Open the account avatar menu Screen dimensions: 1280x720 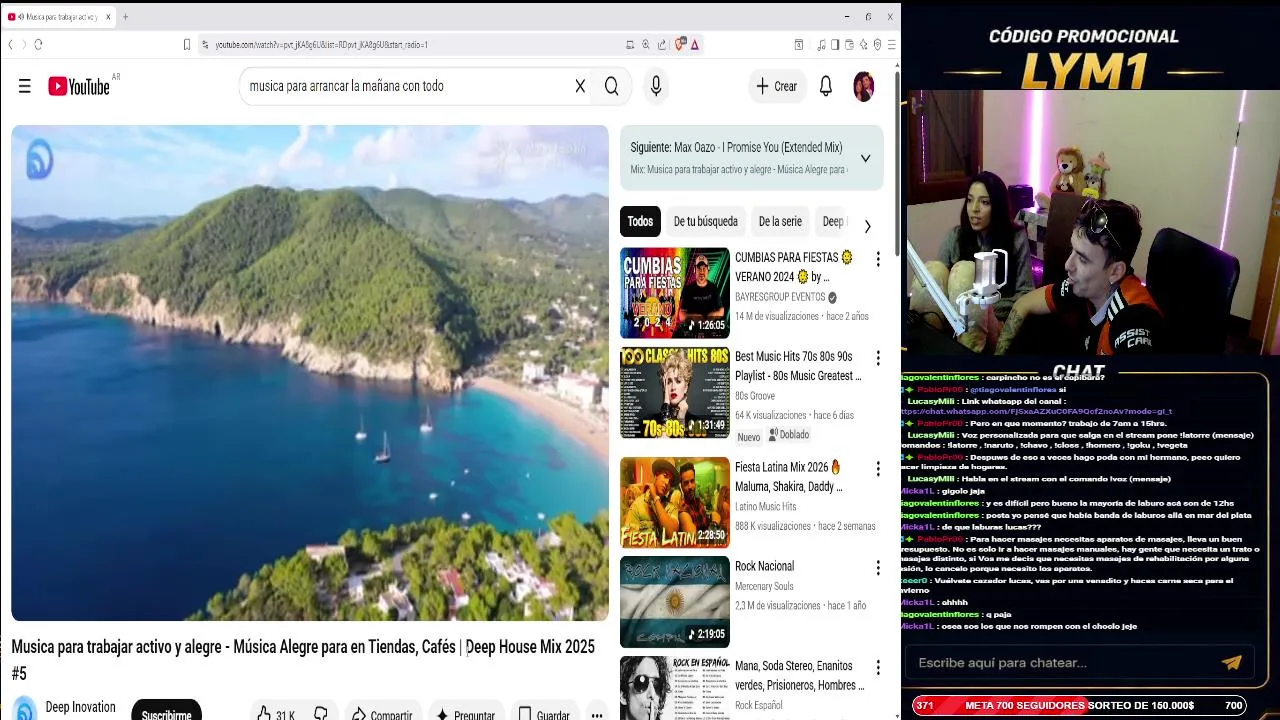(x=864, y=86)
